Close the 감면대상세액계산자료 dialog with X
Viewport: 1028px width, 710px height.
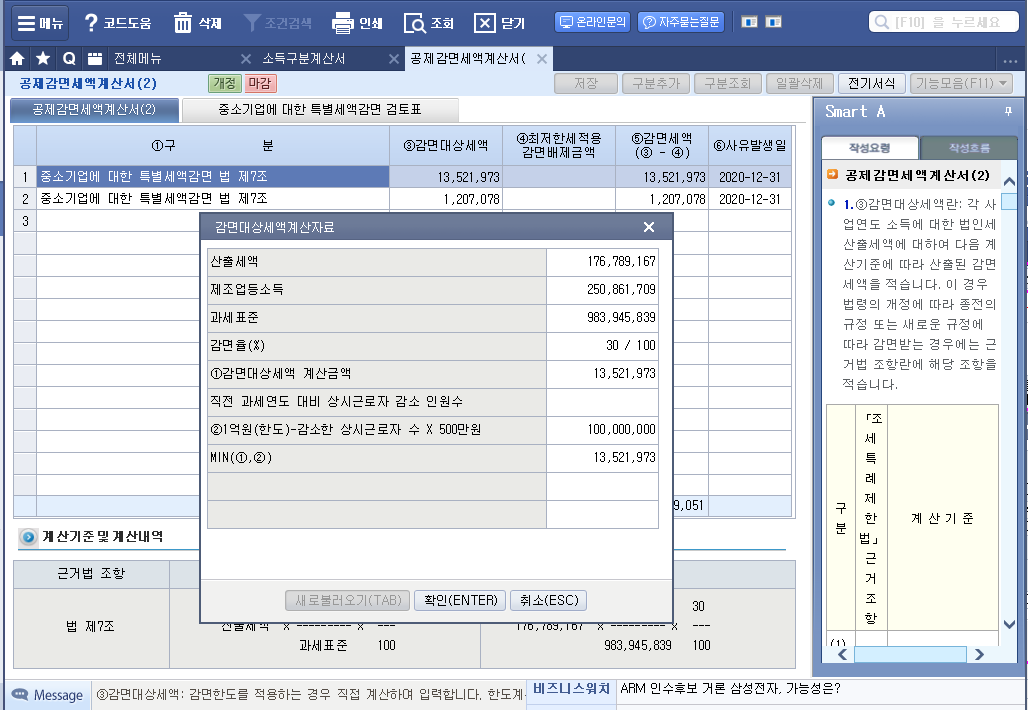pyautogui.click(x=649, y=227)
